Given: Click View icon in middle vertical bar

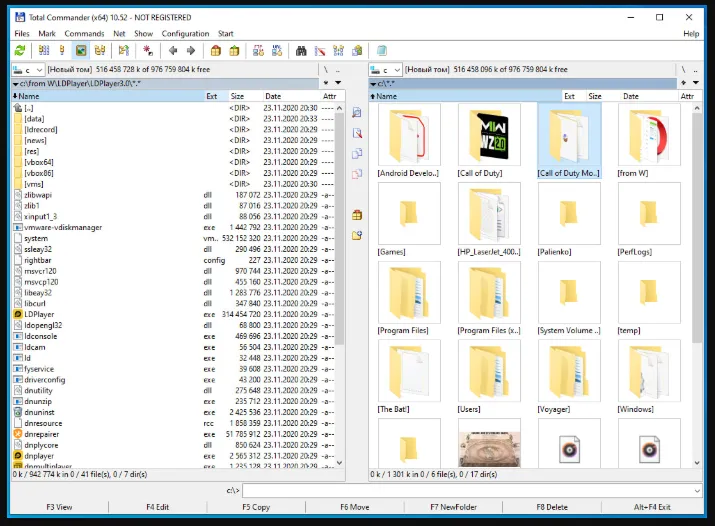Looking at the screenshot, I should click(x=357, y=112).
